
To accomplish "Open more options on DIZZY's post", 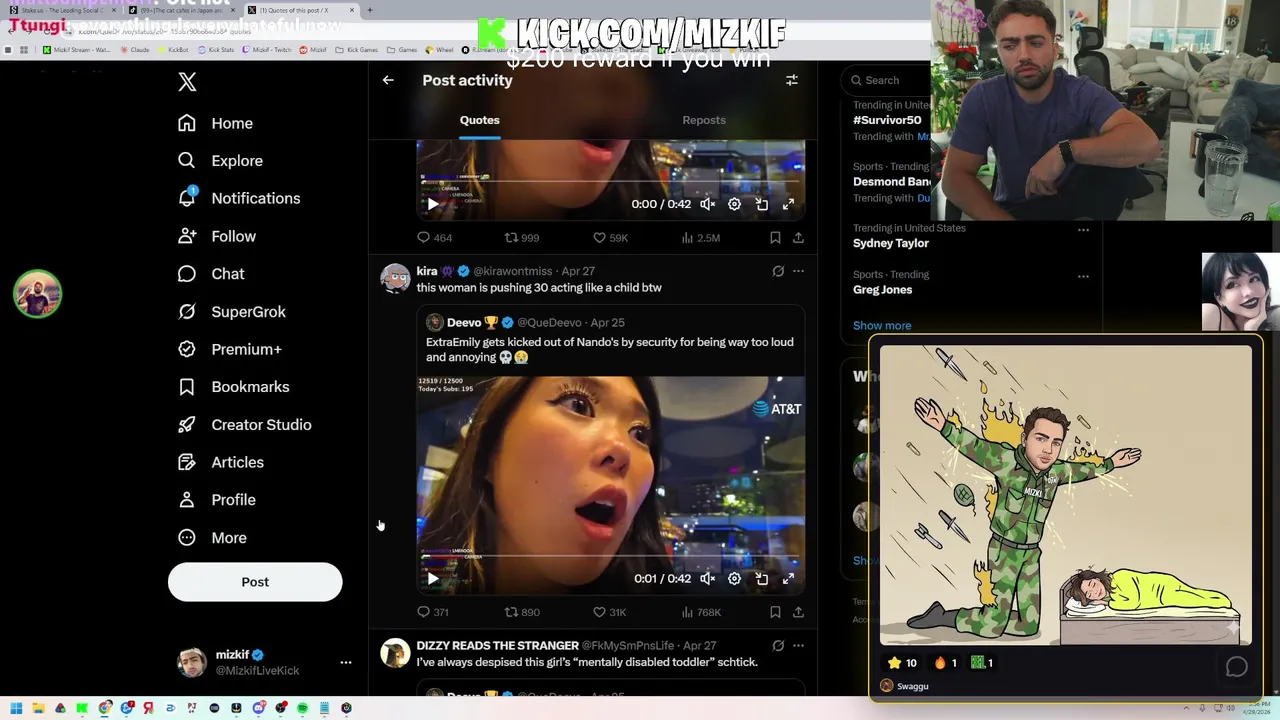I will coord(798,646).
